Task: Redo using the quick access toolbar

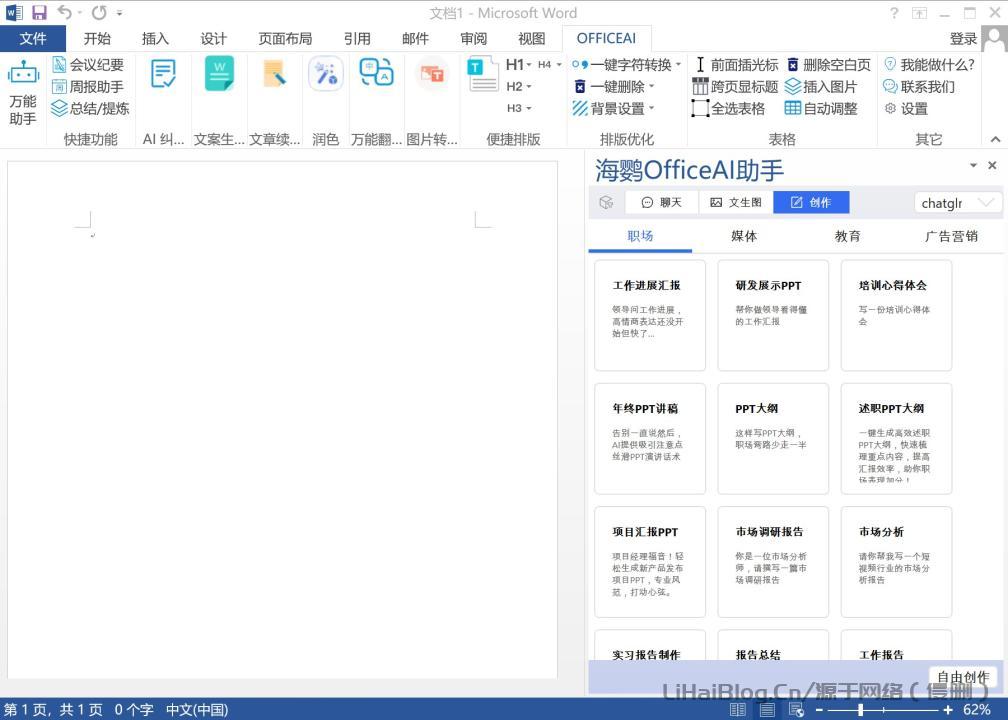Action: [99, 12]
